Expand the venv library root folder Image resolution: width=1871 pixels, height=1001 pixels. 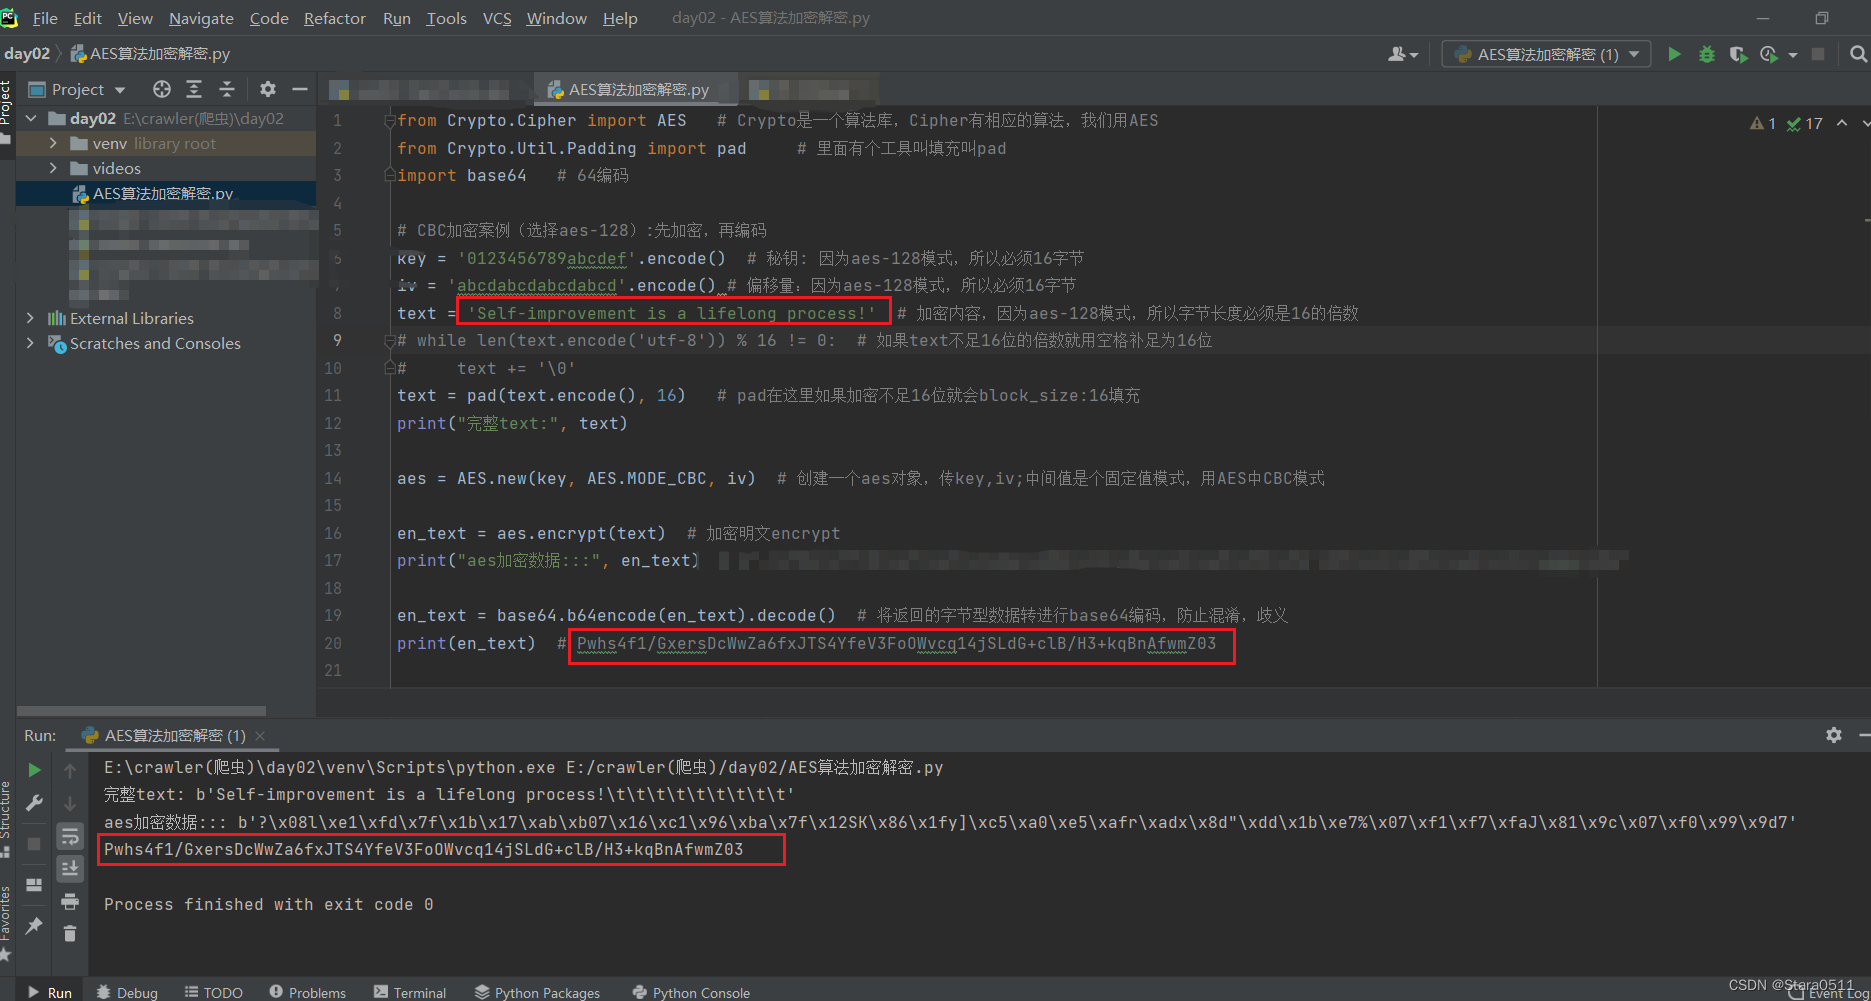53,143
